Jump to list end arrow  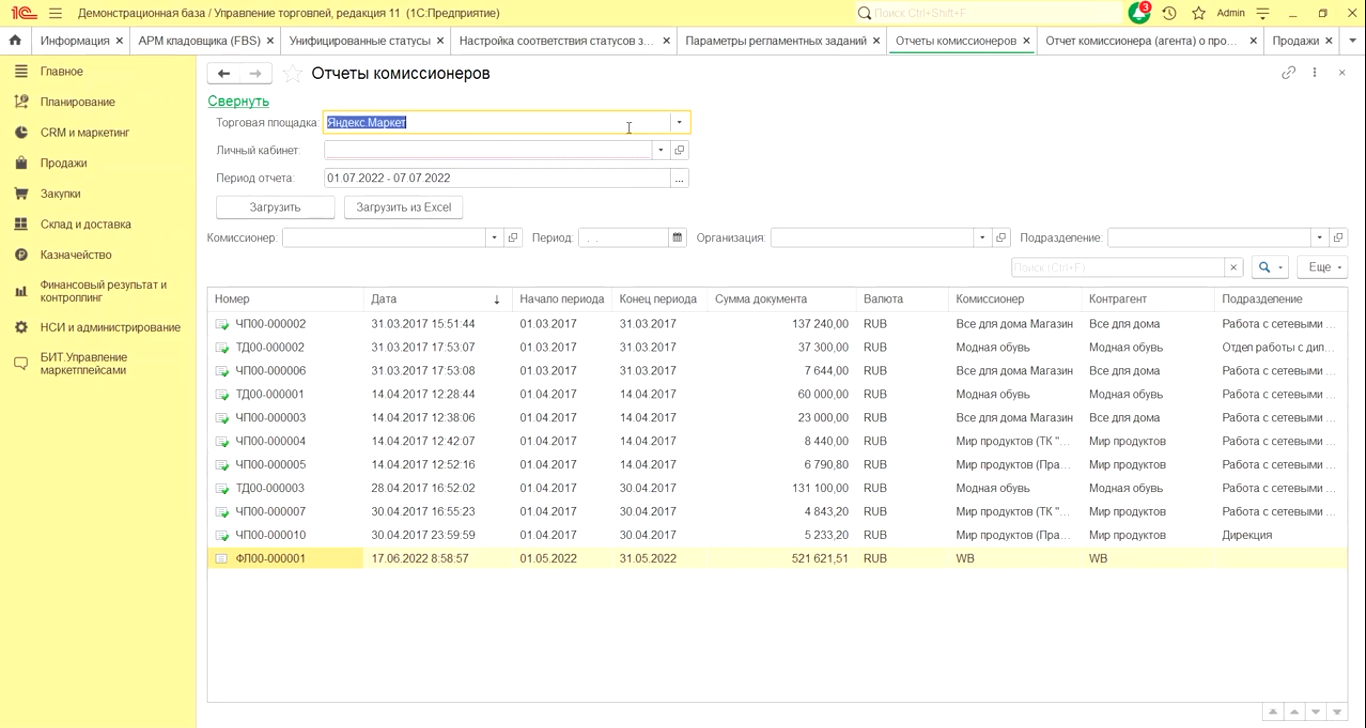pos(1339,713)
